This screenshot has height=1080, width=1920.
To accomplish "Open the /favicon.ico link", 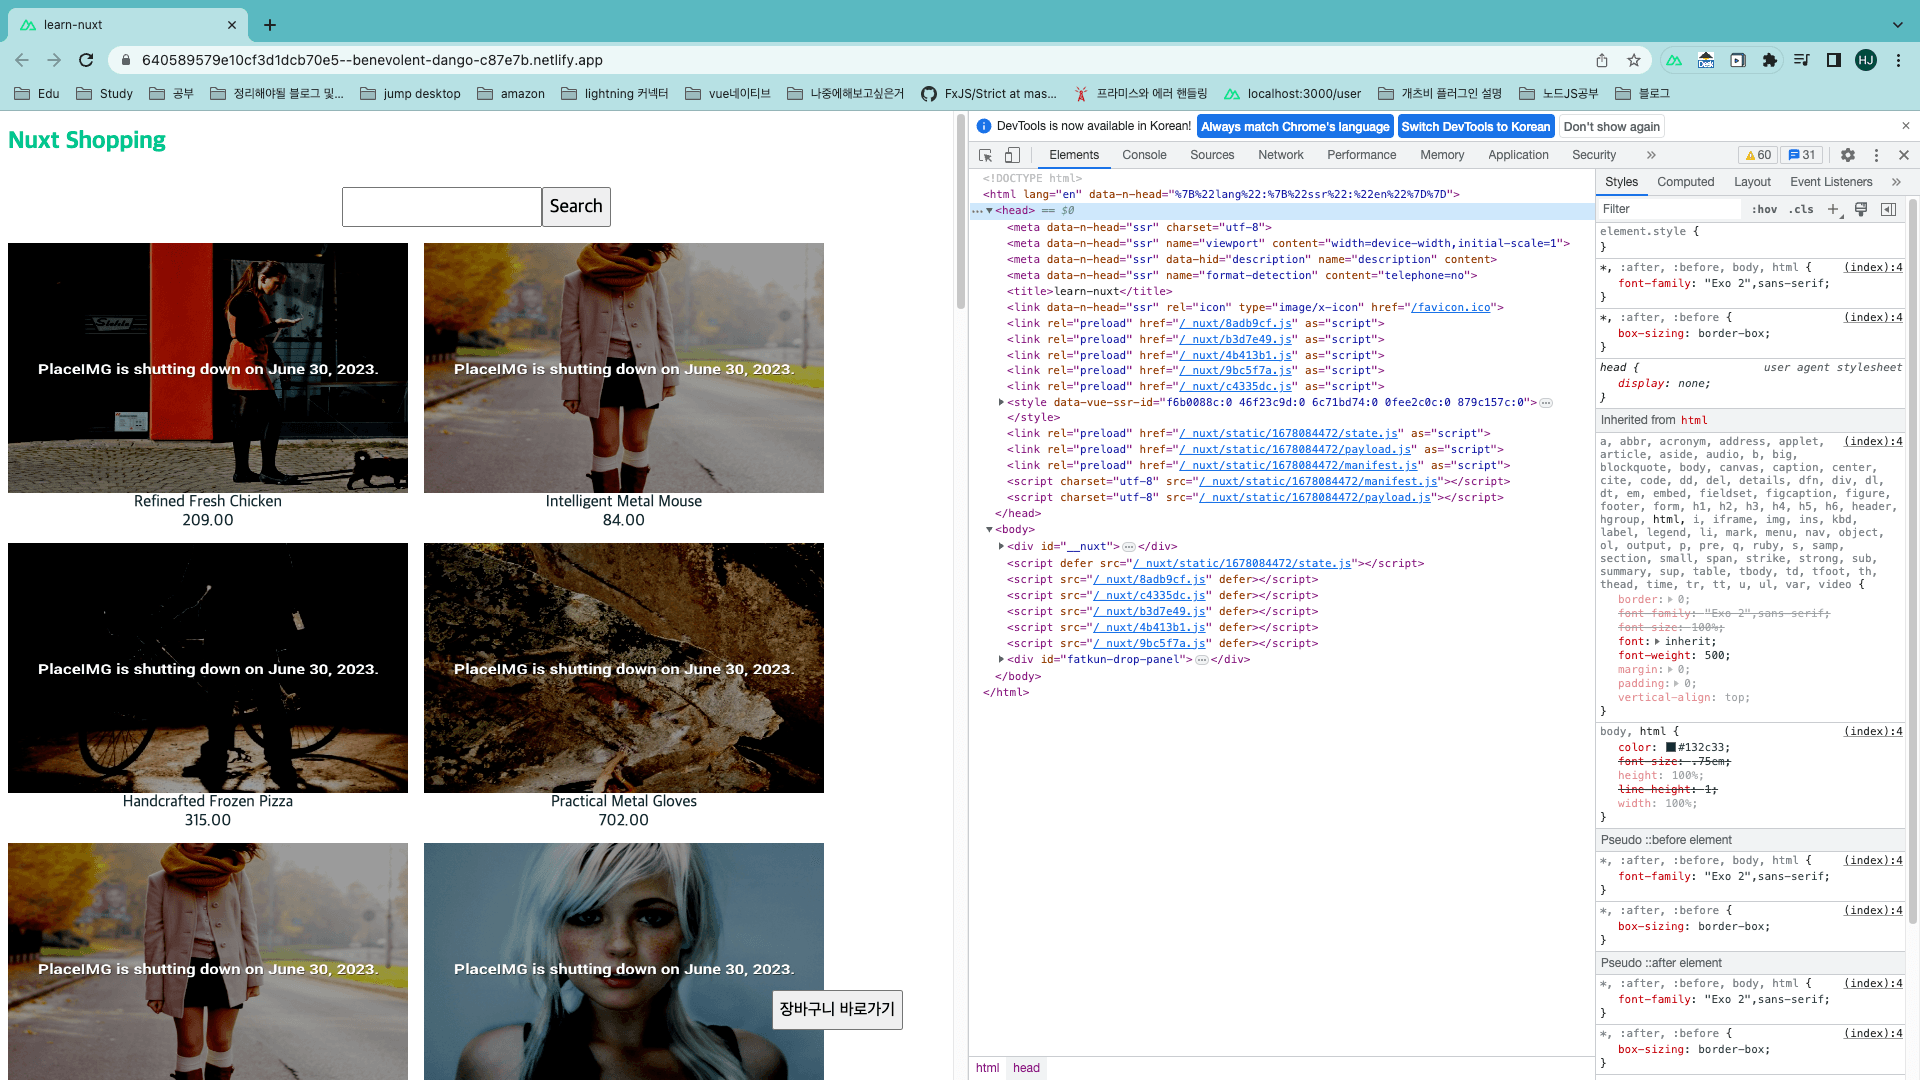I will tap(1451, 307).
